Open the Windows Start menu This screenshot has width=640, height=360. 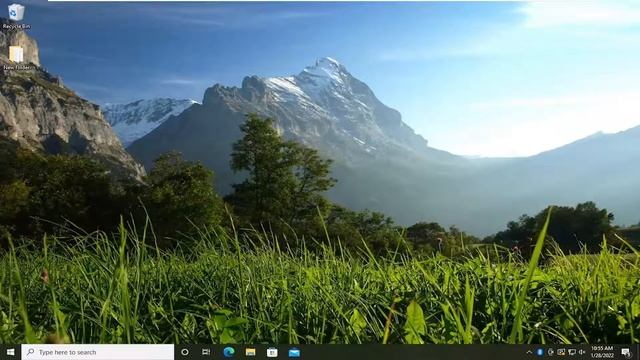pyautogui.click(x=10, y=352)
